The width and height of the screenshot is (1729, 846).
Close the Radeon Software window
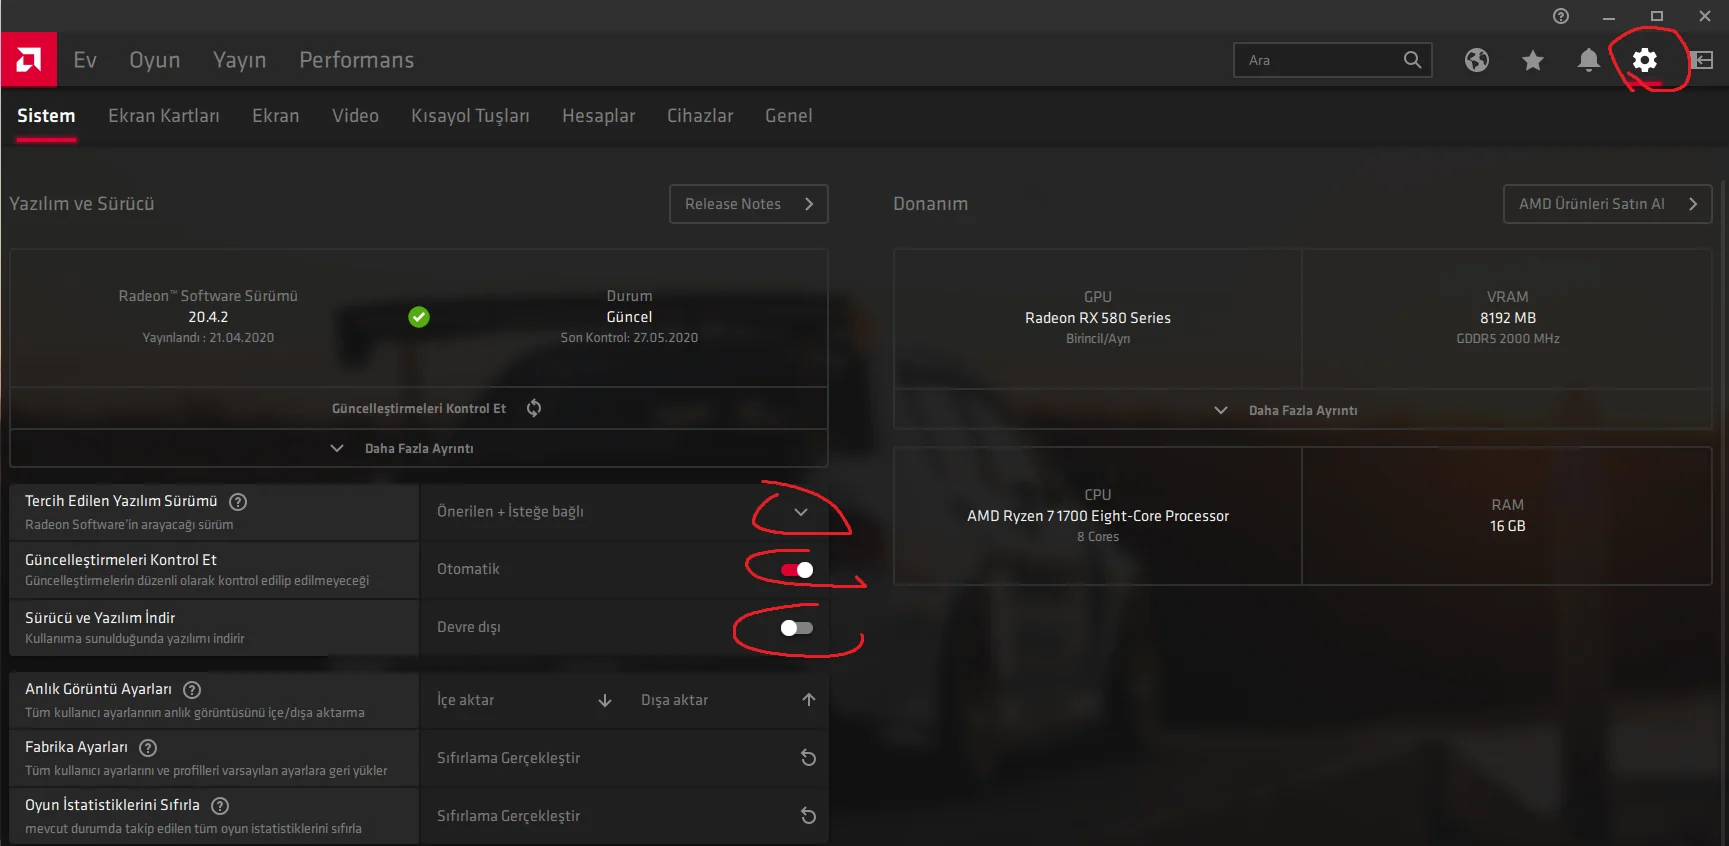coord(1704,16)
